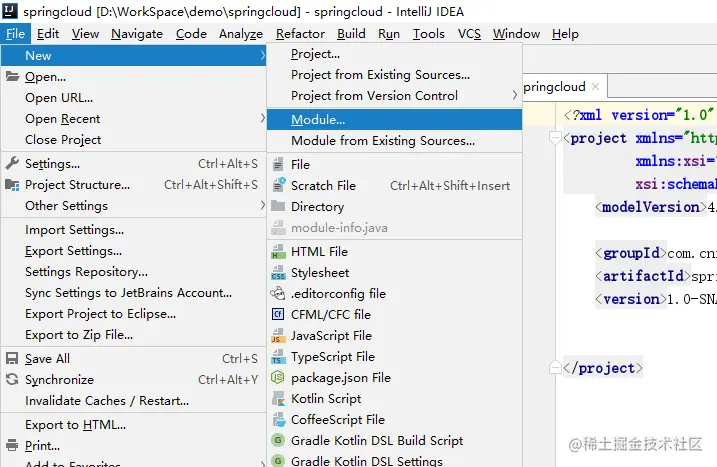Choose Close Project menu entry
This screenshot has height=467, width=717.
134,140
